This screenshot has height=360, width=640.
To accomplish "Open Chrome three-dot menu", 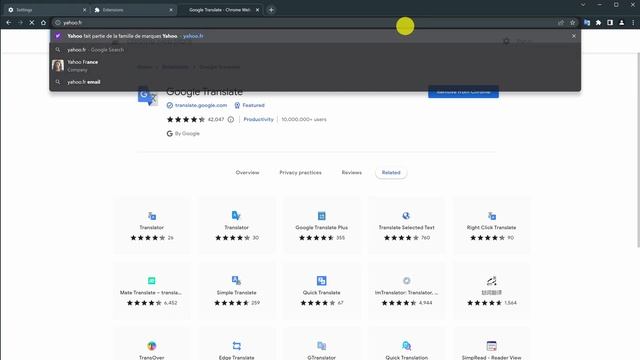I will 633,23.
